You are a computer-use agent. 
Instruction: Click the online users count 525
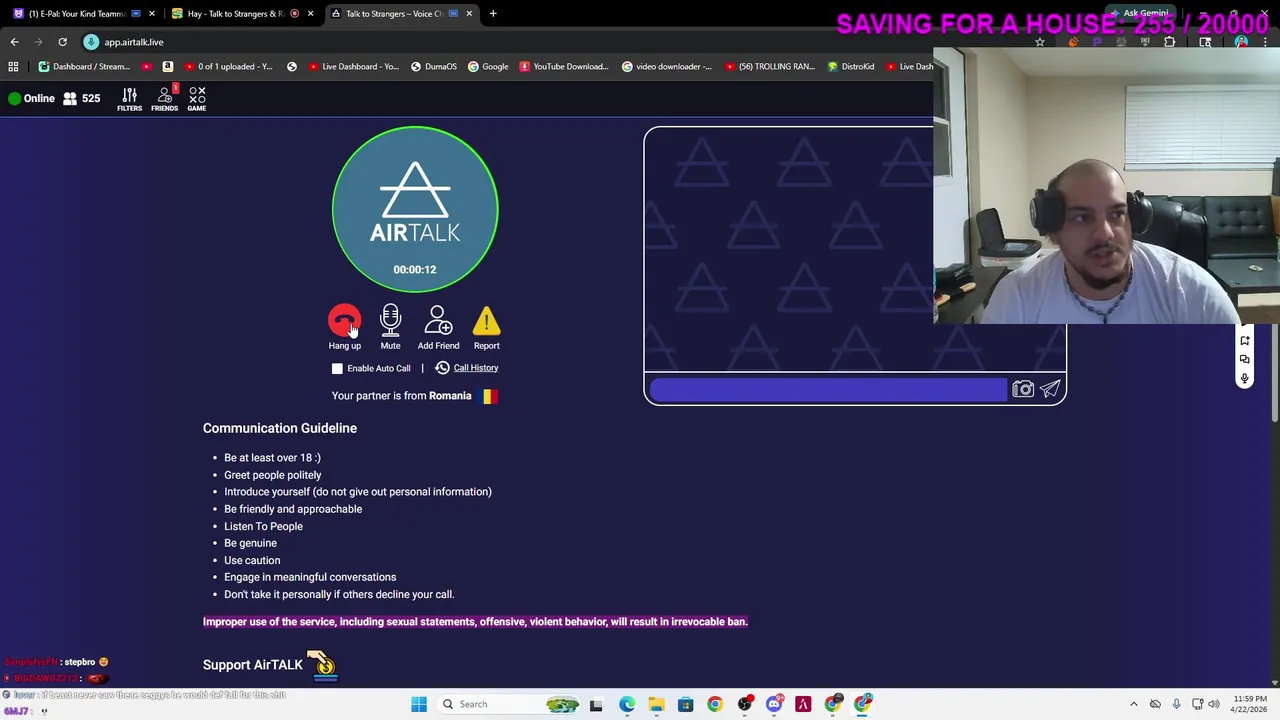click(x=82, y=98)
